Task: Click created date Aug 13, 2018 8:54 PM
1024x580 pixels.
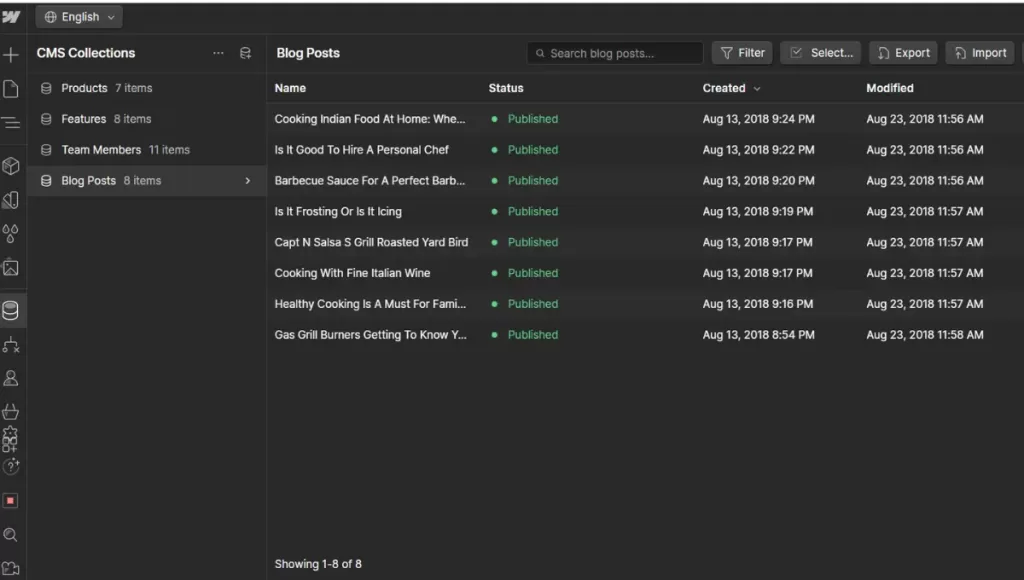Action: [758, 334]
